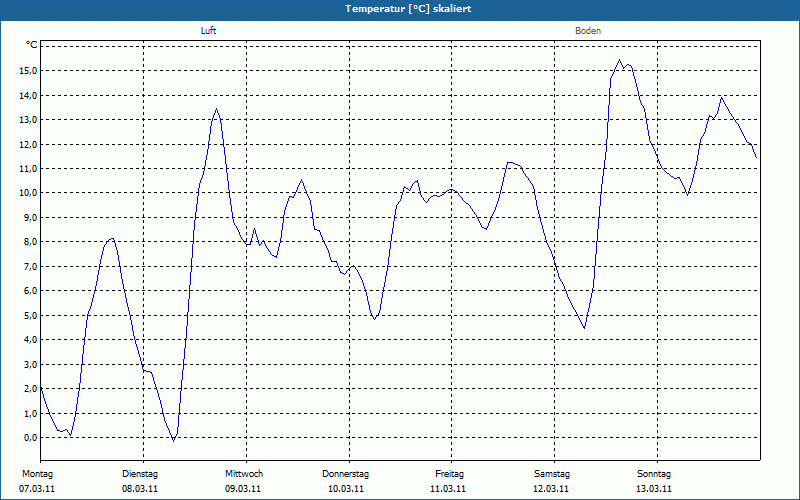Click the 'Samstag' day label
Screen dimensions: 800x500
(552, 474)
